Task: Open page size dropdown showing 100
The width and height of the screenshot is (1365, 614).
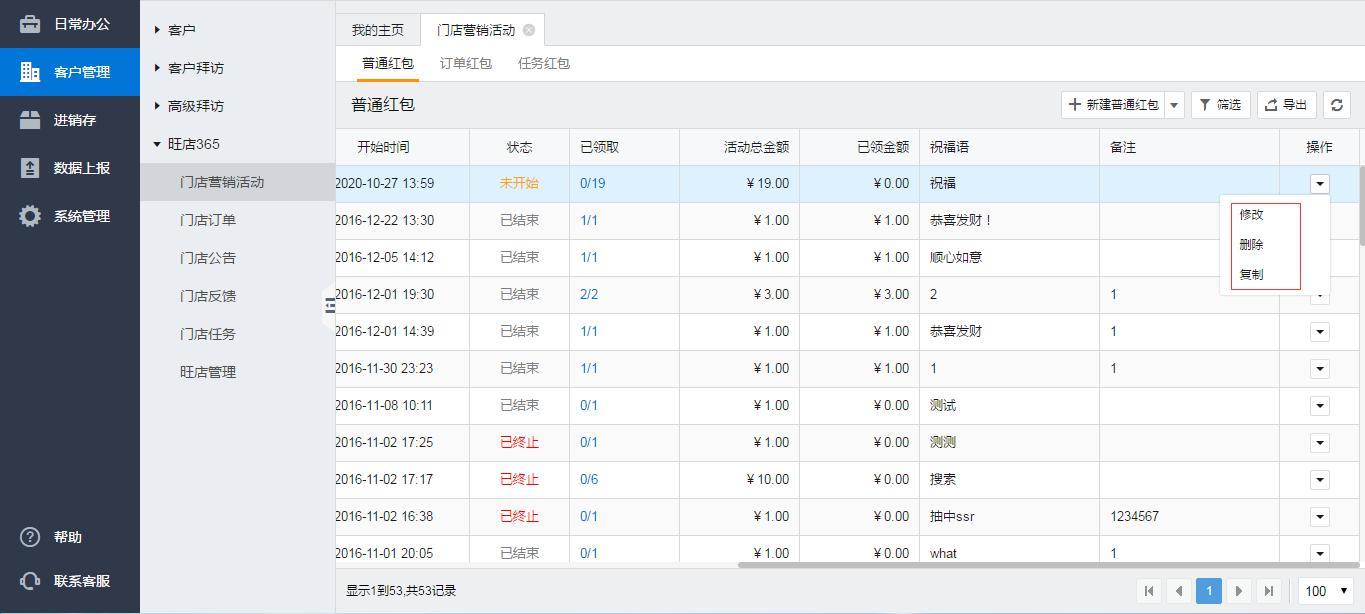Action: click(x=1326, y=591)
